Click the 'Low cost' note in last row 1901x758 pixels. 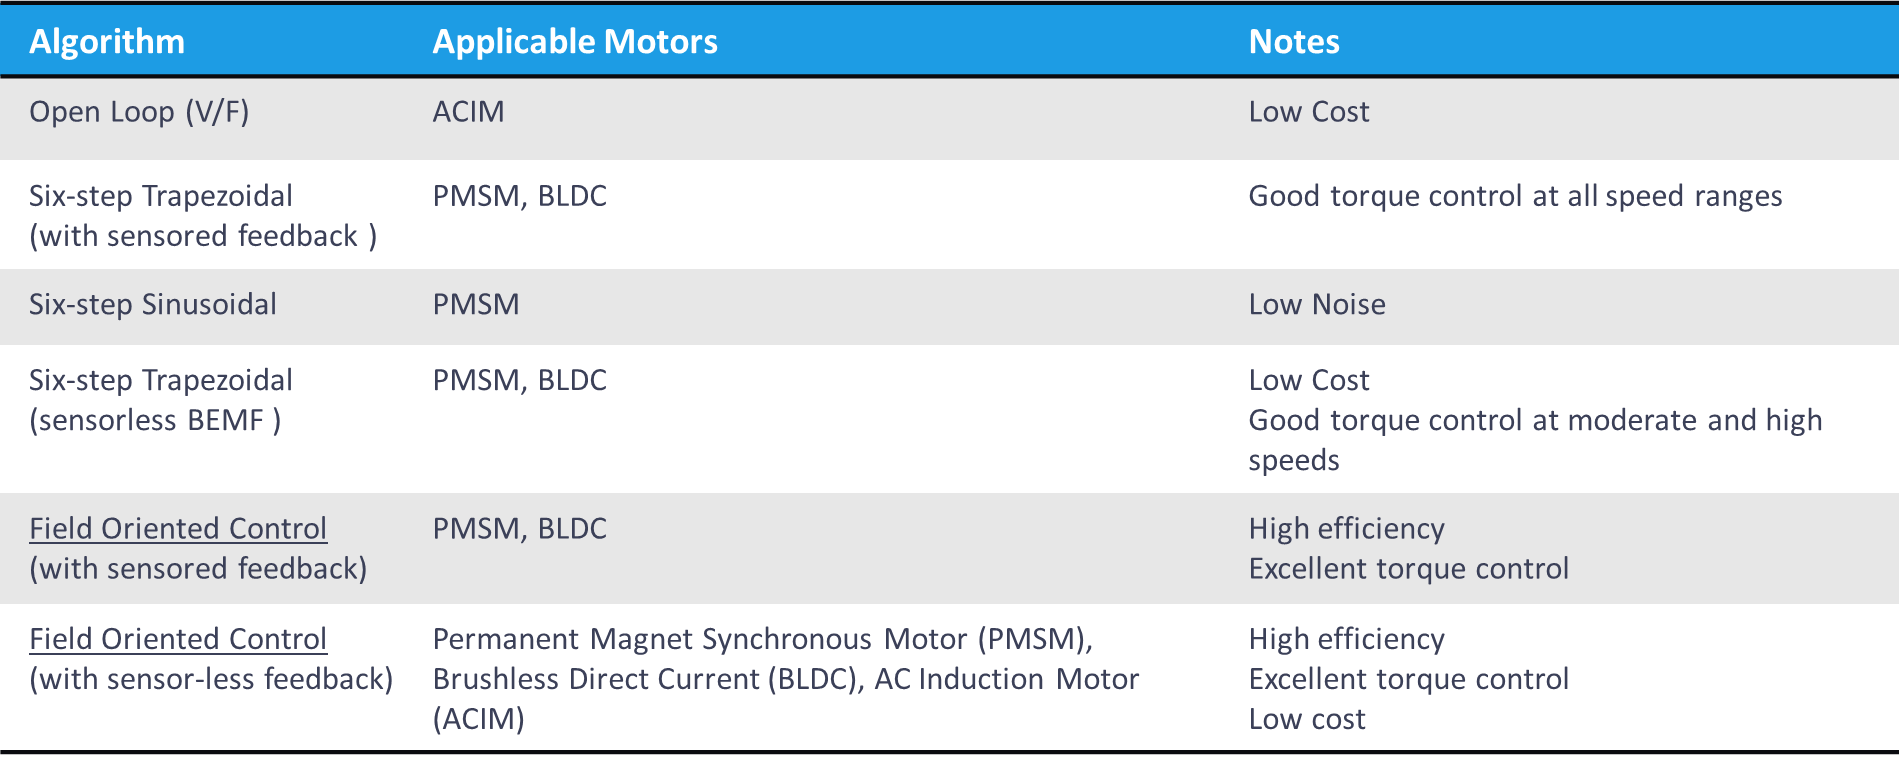1307,719
